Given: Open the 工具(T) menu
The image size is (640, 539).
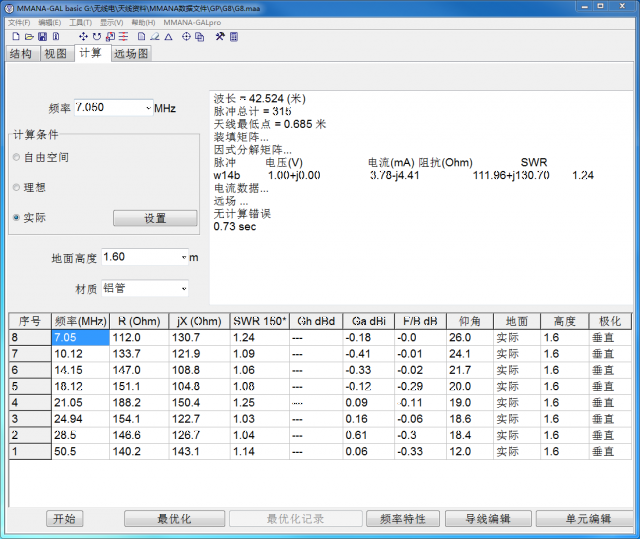Looking at the screenshot, I should (x=80, y=22).
